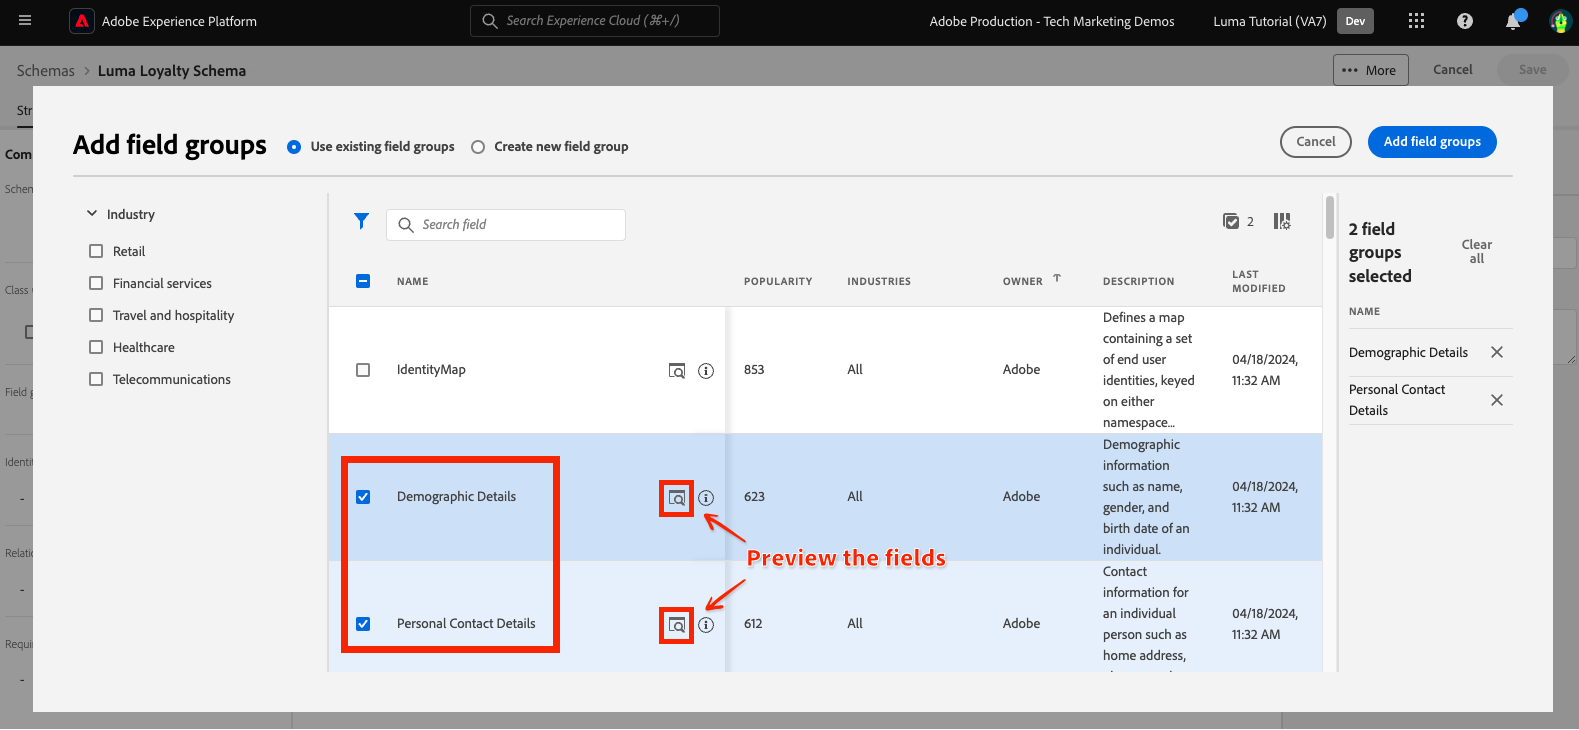Screen dimensions: 1579x730
Task: Open the user profile avatar
Action: pos(1560,21)
